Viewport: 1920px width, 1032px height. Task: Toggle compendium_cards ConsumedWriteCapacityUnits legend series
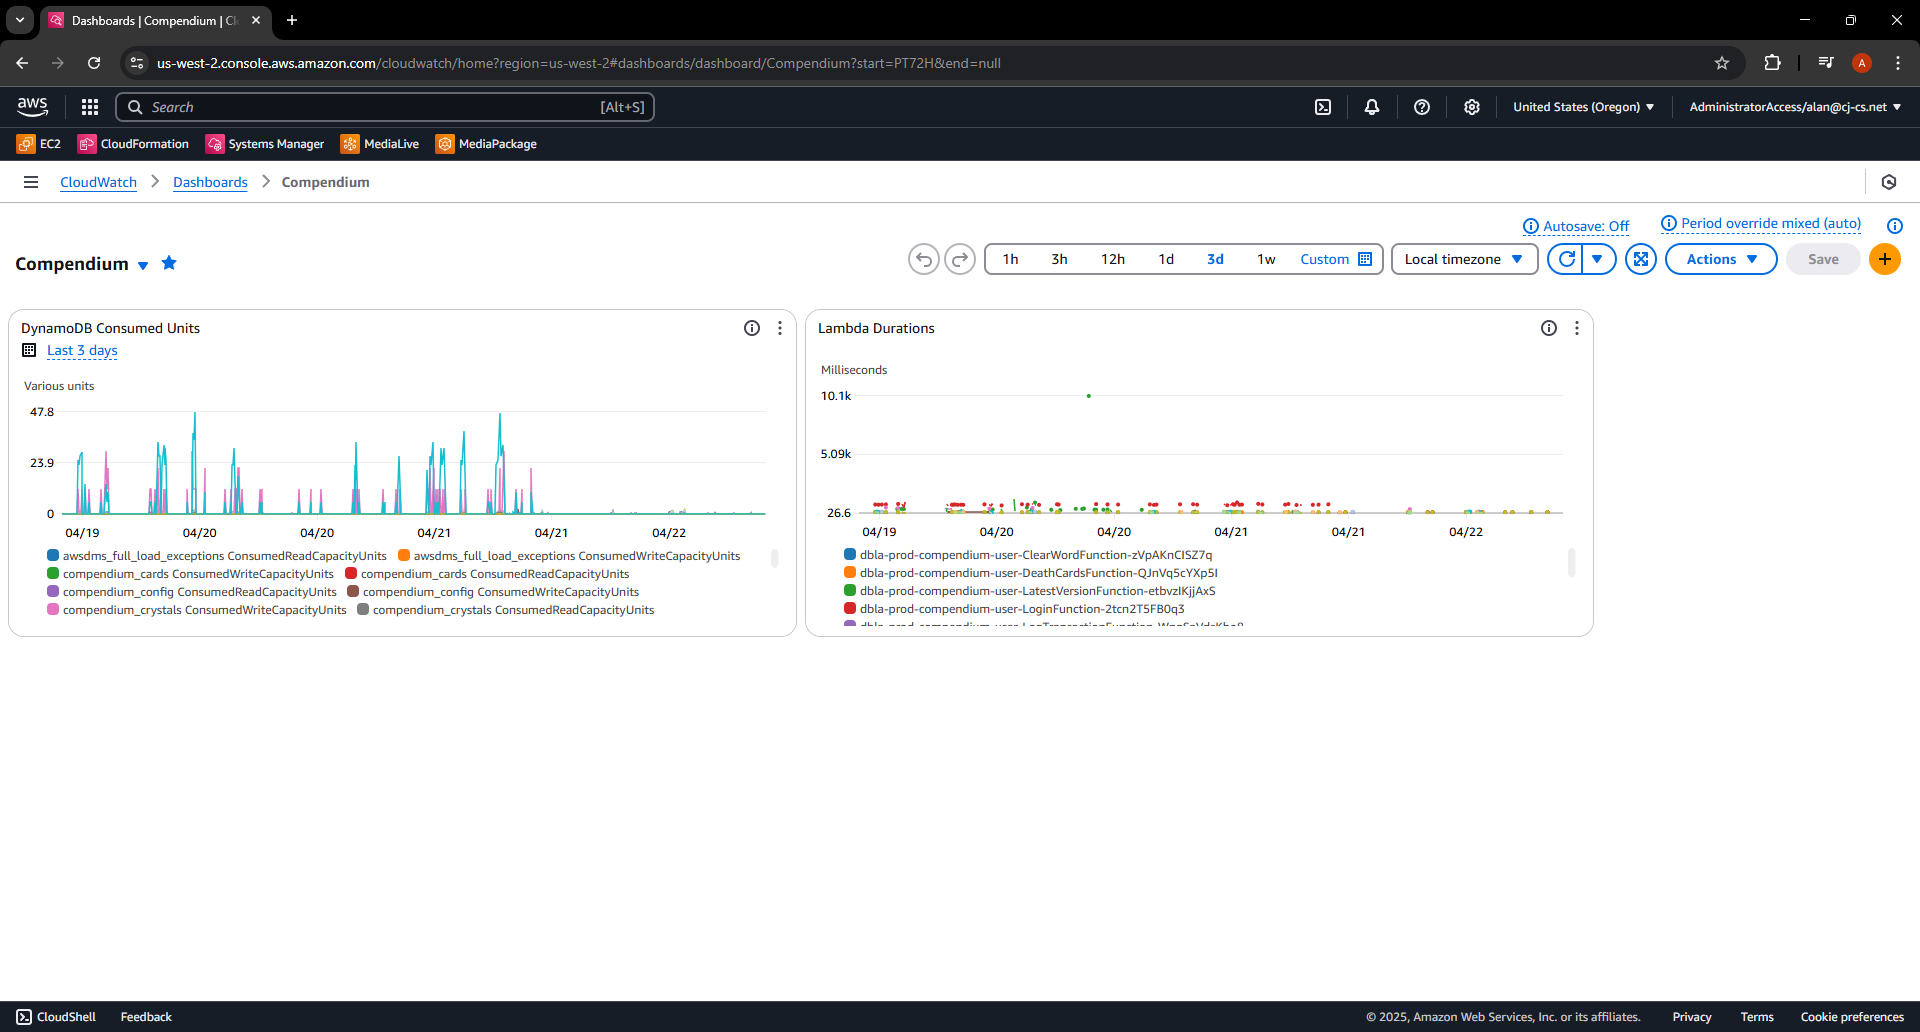click(190, 574)
